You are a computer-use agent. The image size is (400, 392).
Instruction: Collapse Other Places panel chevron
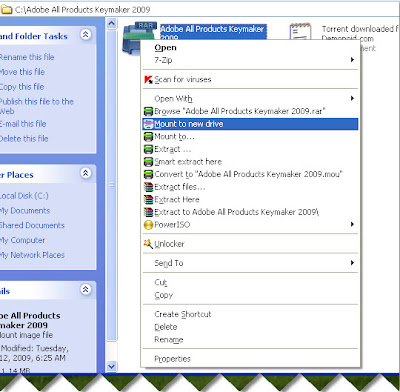tap(86, 173)
